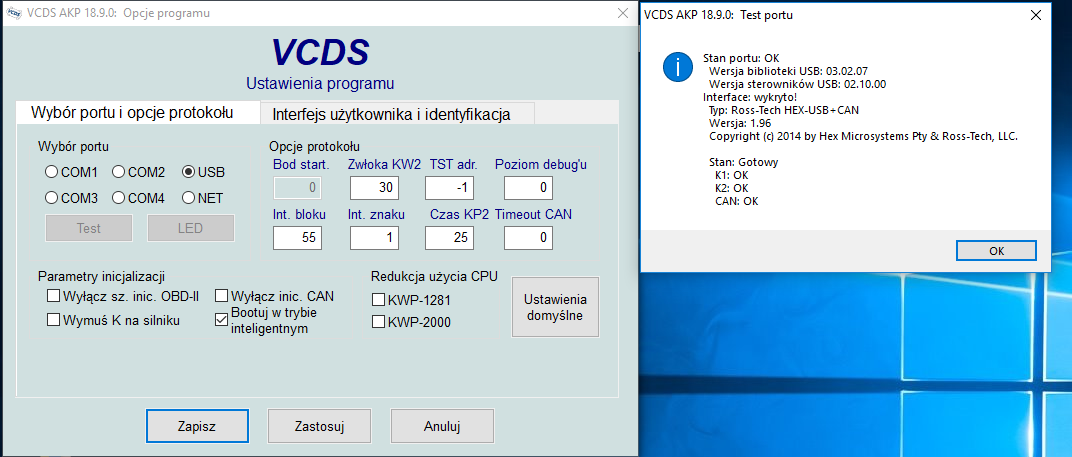The height and width of the screenshot is (457, 1072).
Task: Click the 'Stan portu: OK' text
Action: click(x=741, y=58)
